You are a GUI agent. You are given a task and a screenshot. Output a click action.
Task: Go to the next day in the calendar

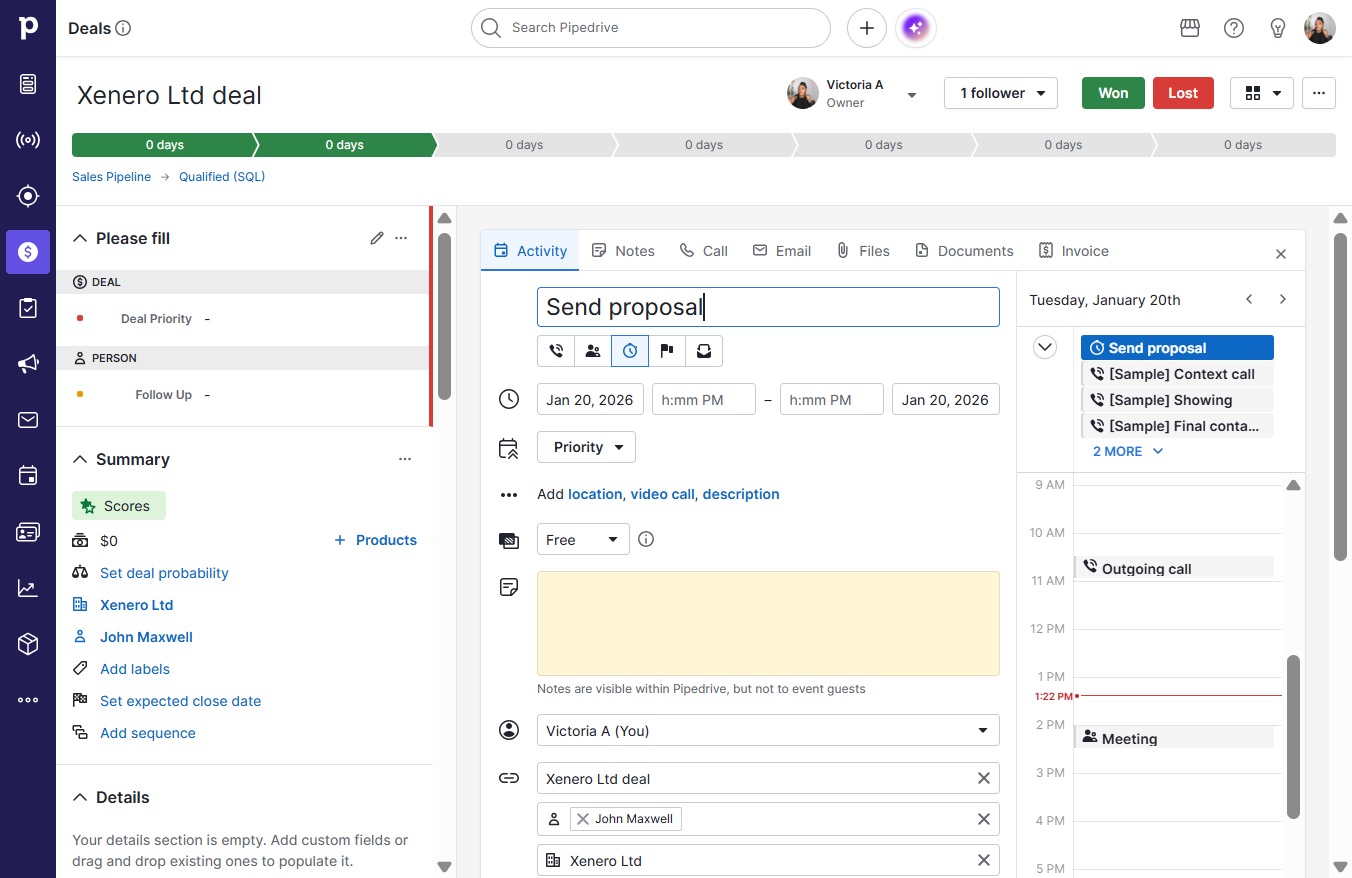tap(1283, 299)
